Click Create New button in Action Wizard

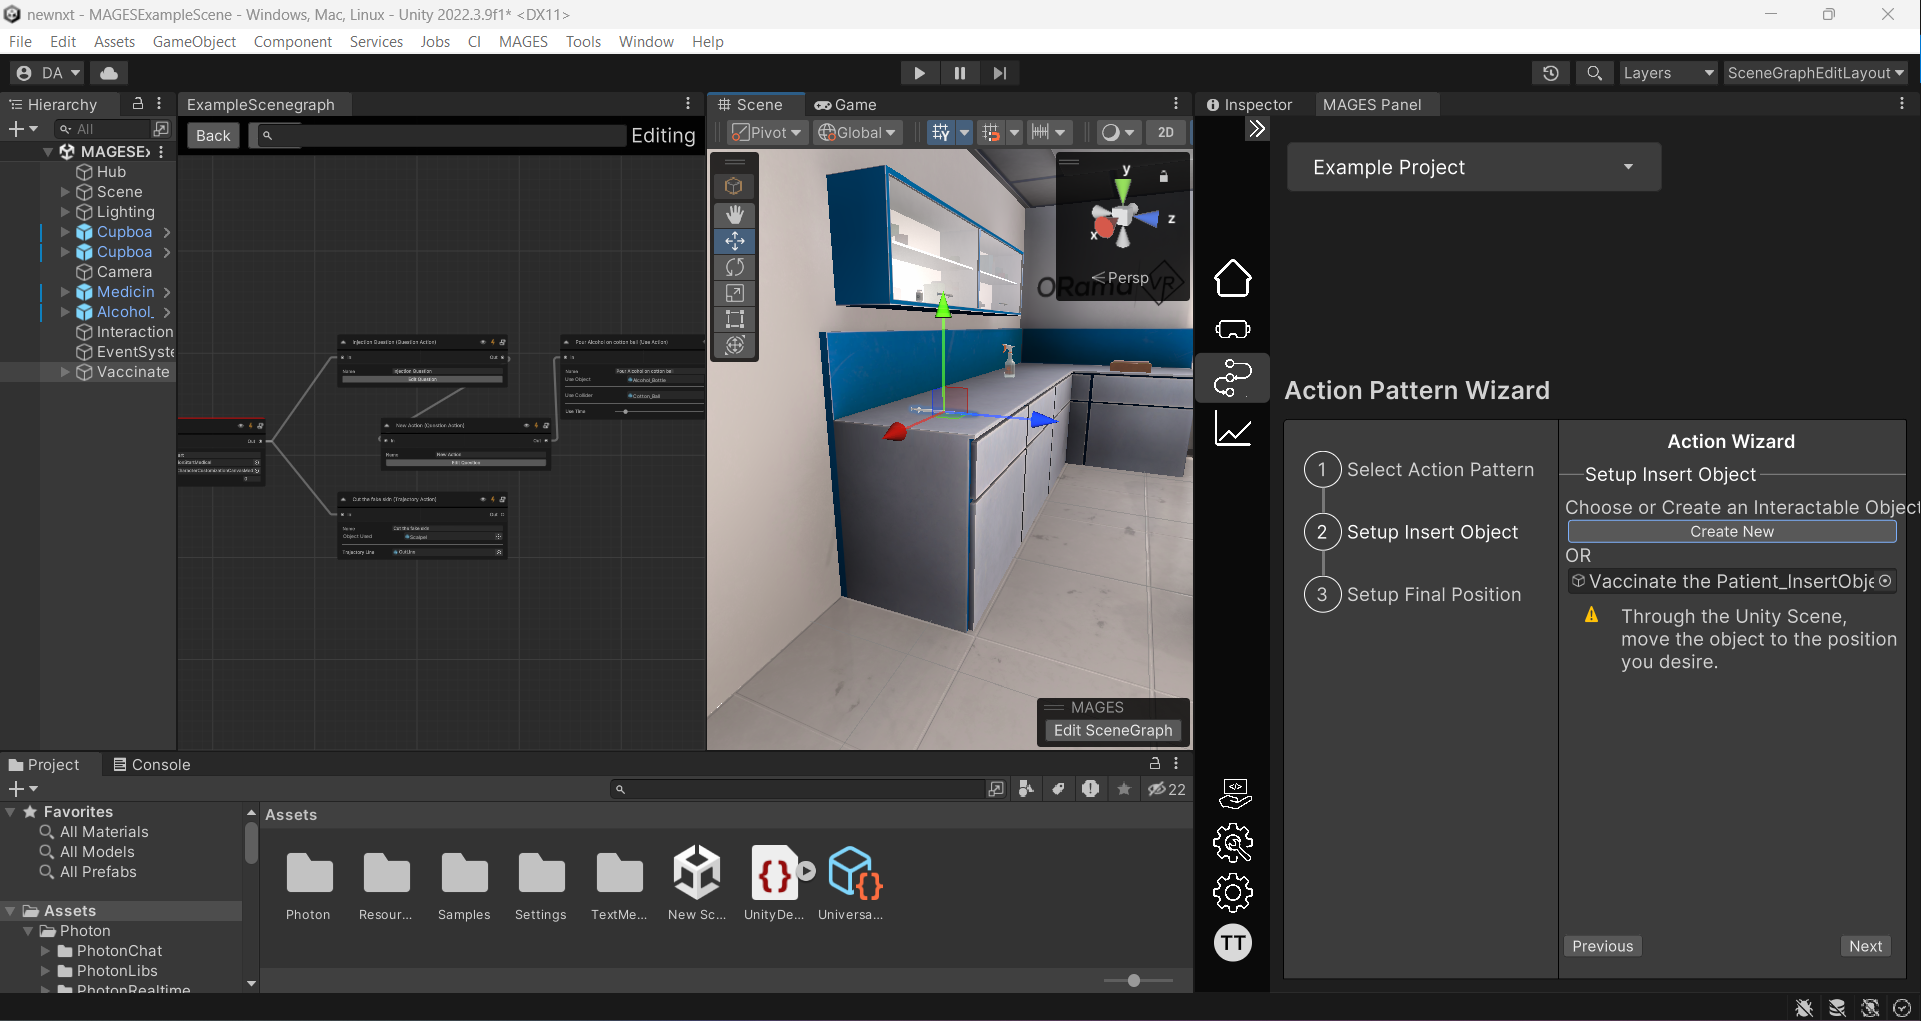pos(1732,532)
